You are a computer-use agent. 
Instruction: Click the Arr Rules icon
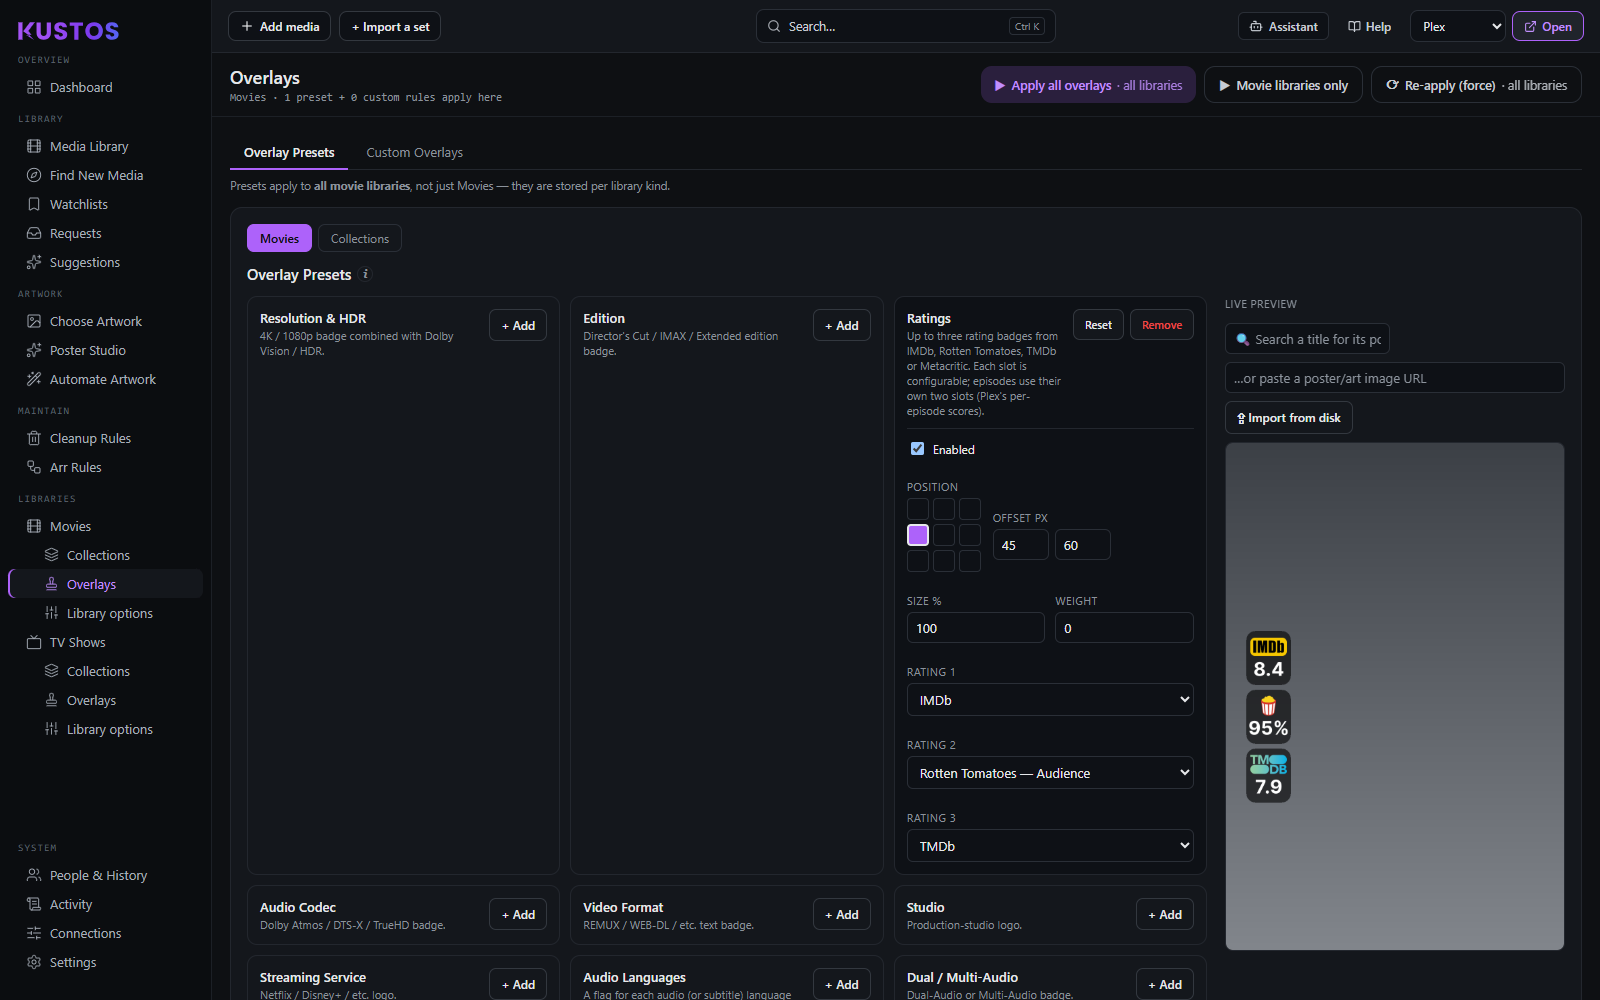pyautogui.click(x=34, y=467)
